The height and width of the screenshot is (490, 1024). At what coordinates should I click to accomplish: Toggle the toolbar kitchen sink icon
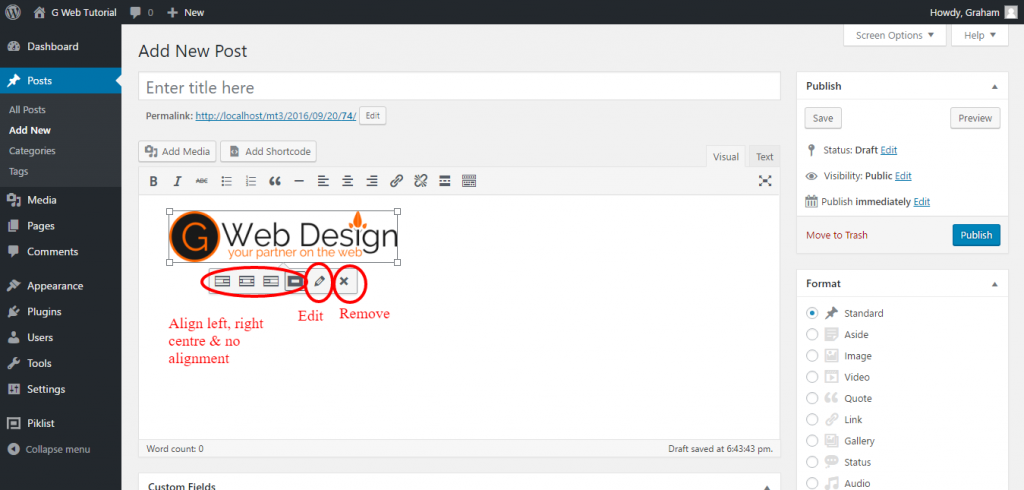469,181
